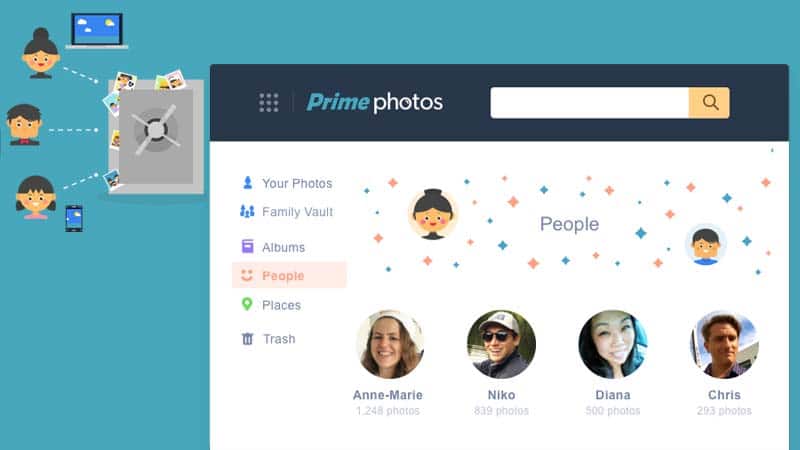Click the Trash bin icon
The image size is (800, 450).
pyautogui.click(x=247, y=338)
